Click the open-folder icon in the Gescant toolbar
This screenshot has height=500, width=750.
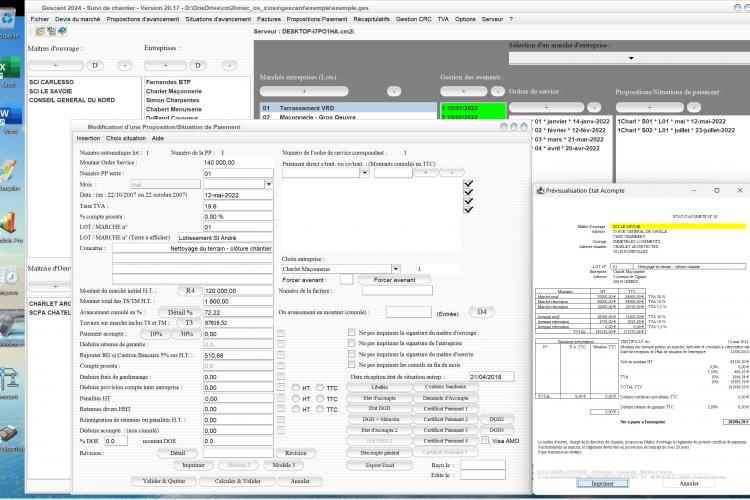pyautogui.click(x=40, y=32)
